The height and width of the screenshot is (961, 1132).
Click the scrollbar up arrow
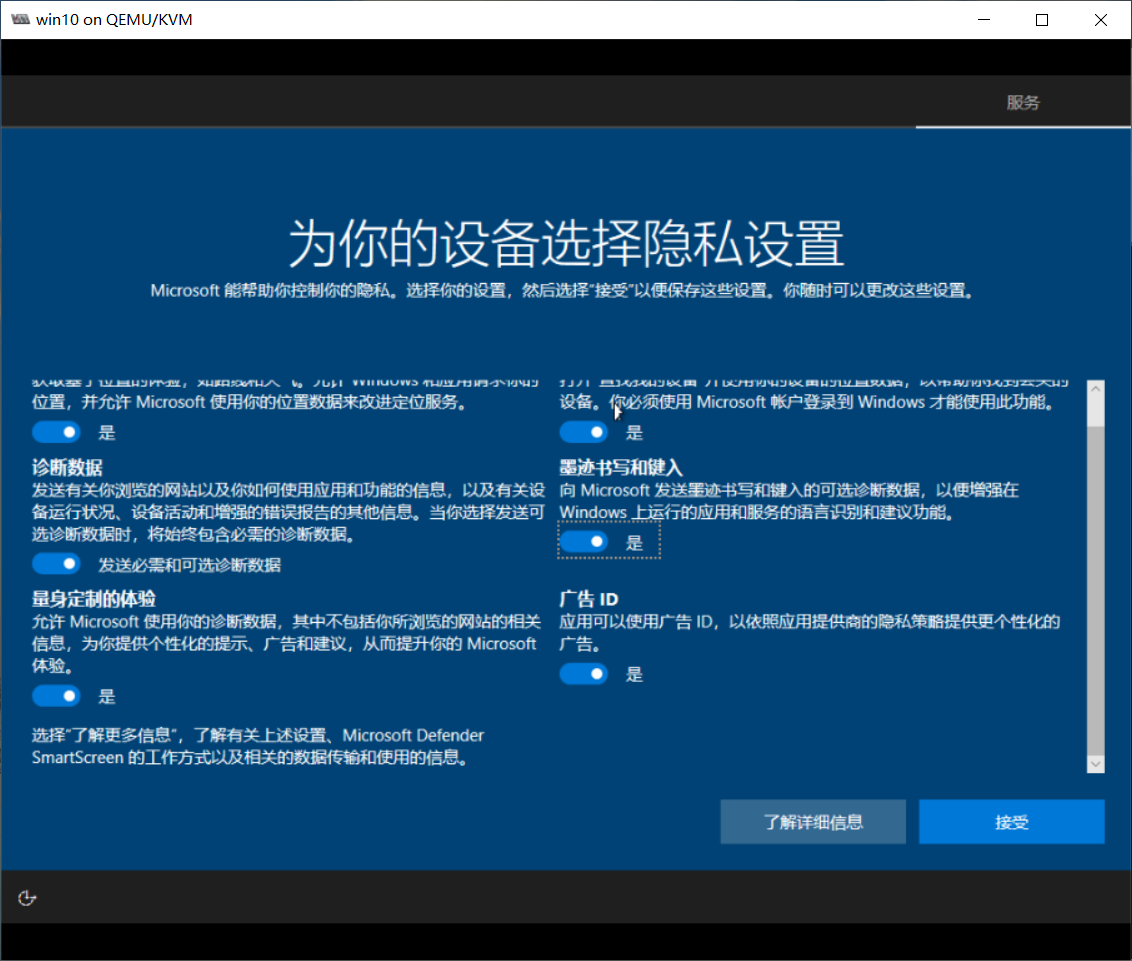1095,388
